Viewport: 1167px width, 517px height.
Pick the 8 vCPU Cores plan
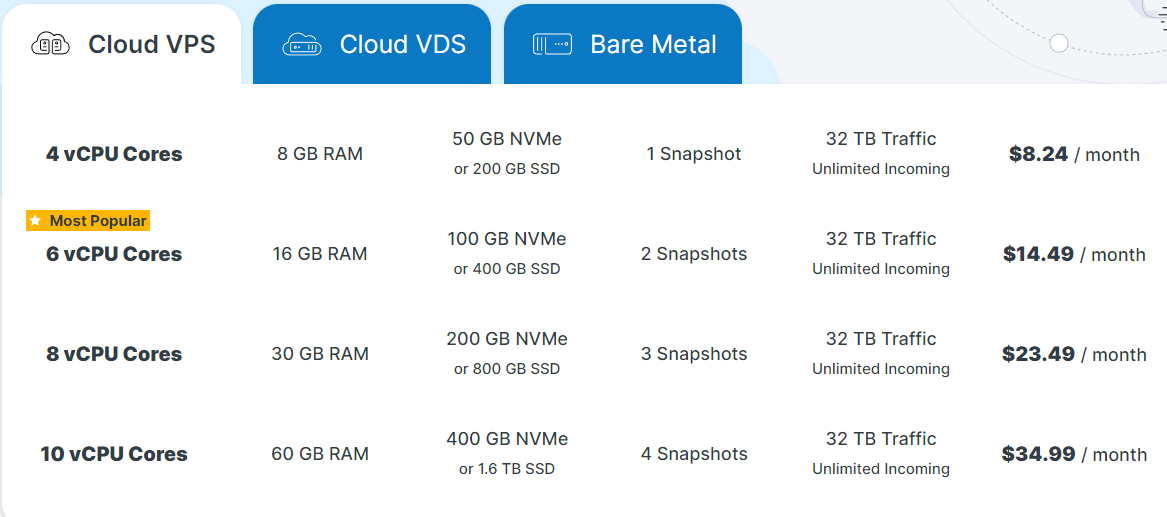point(114,354)
